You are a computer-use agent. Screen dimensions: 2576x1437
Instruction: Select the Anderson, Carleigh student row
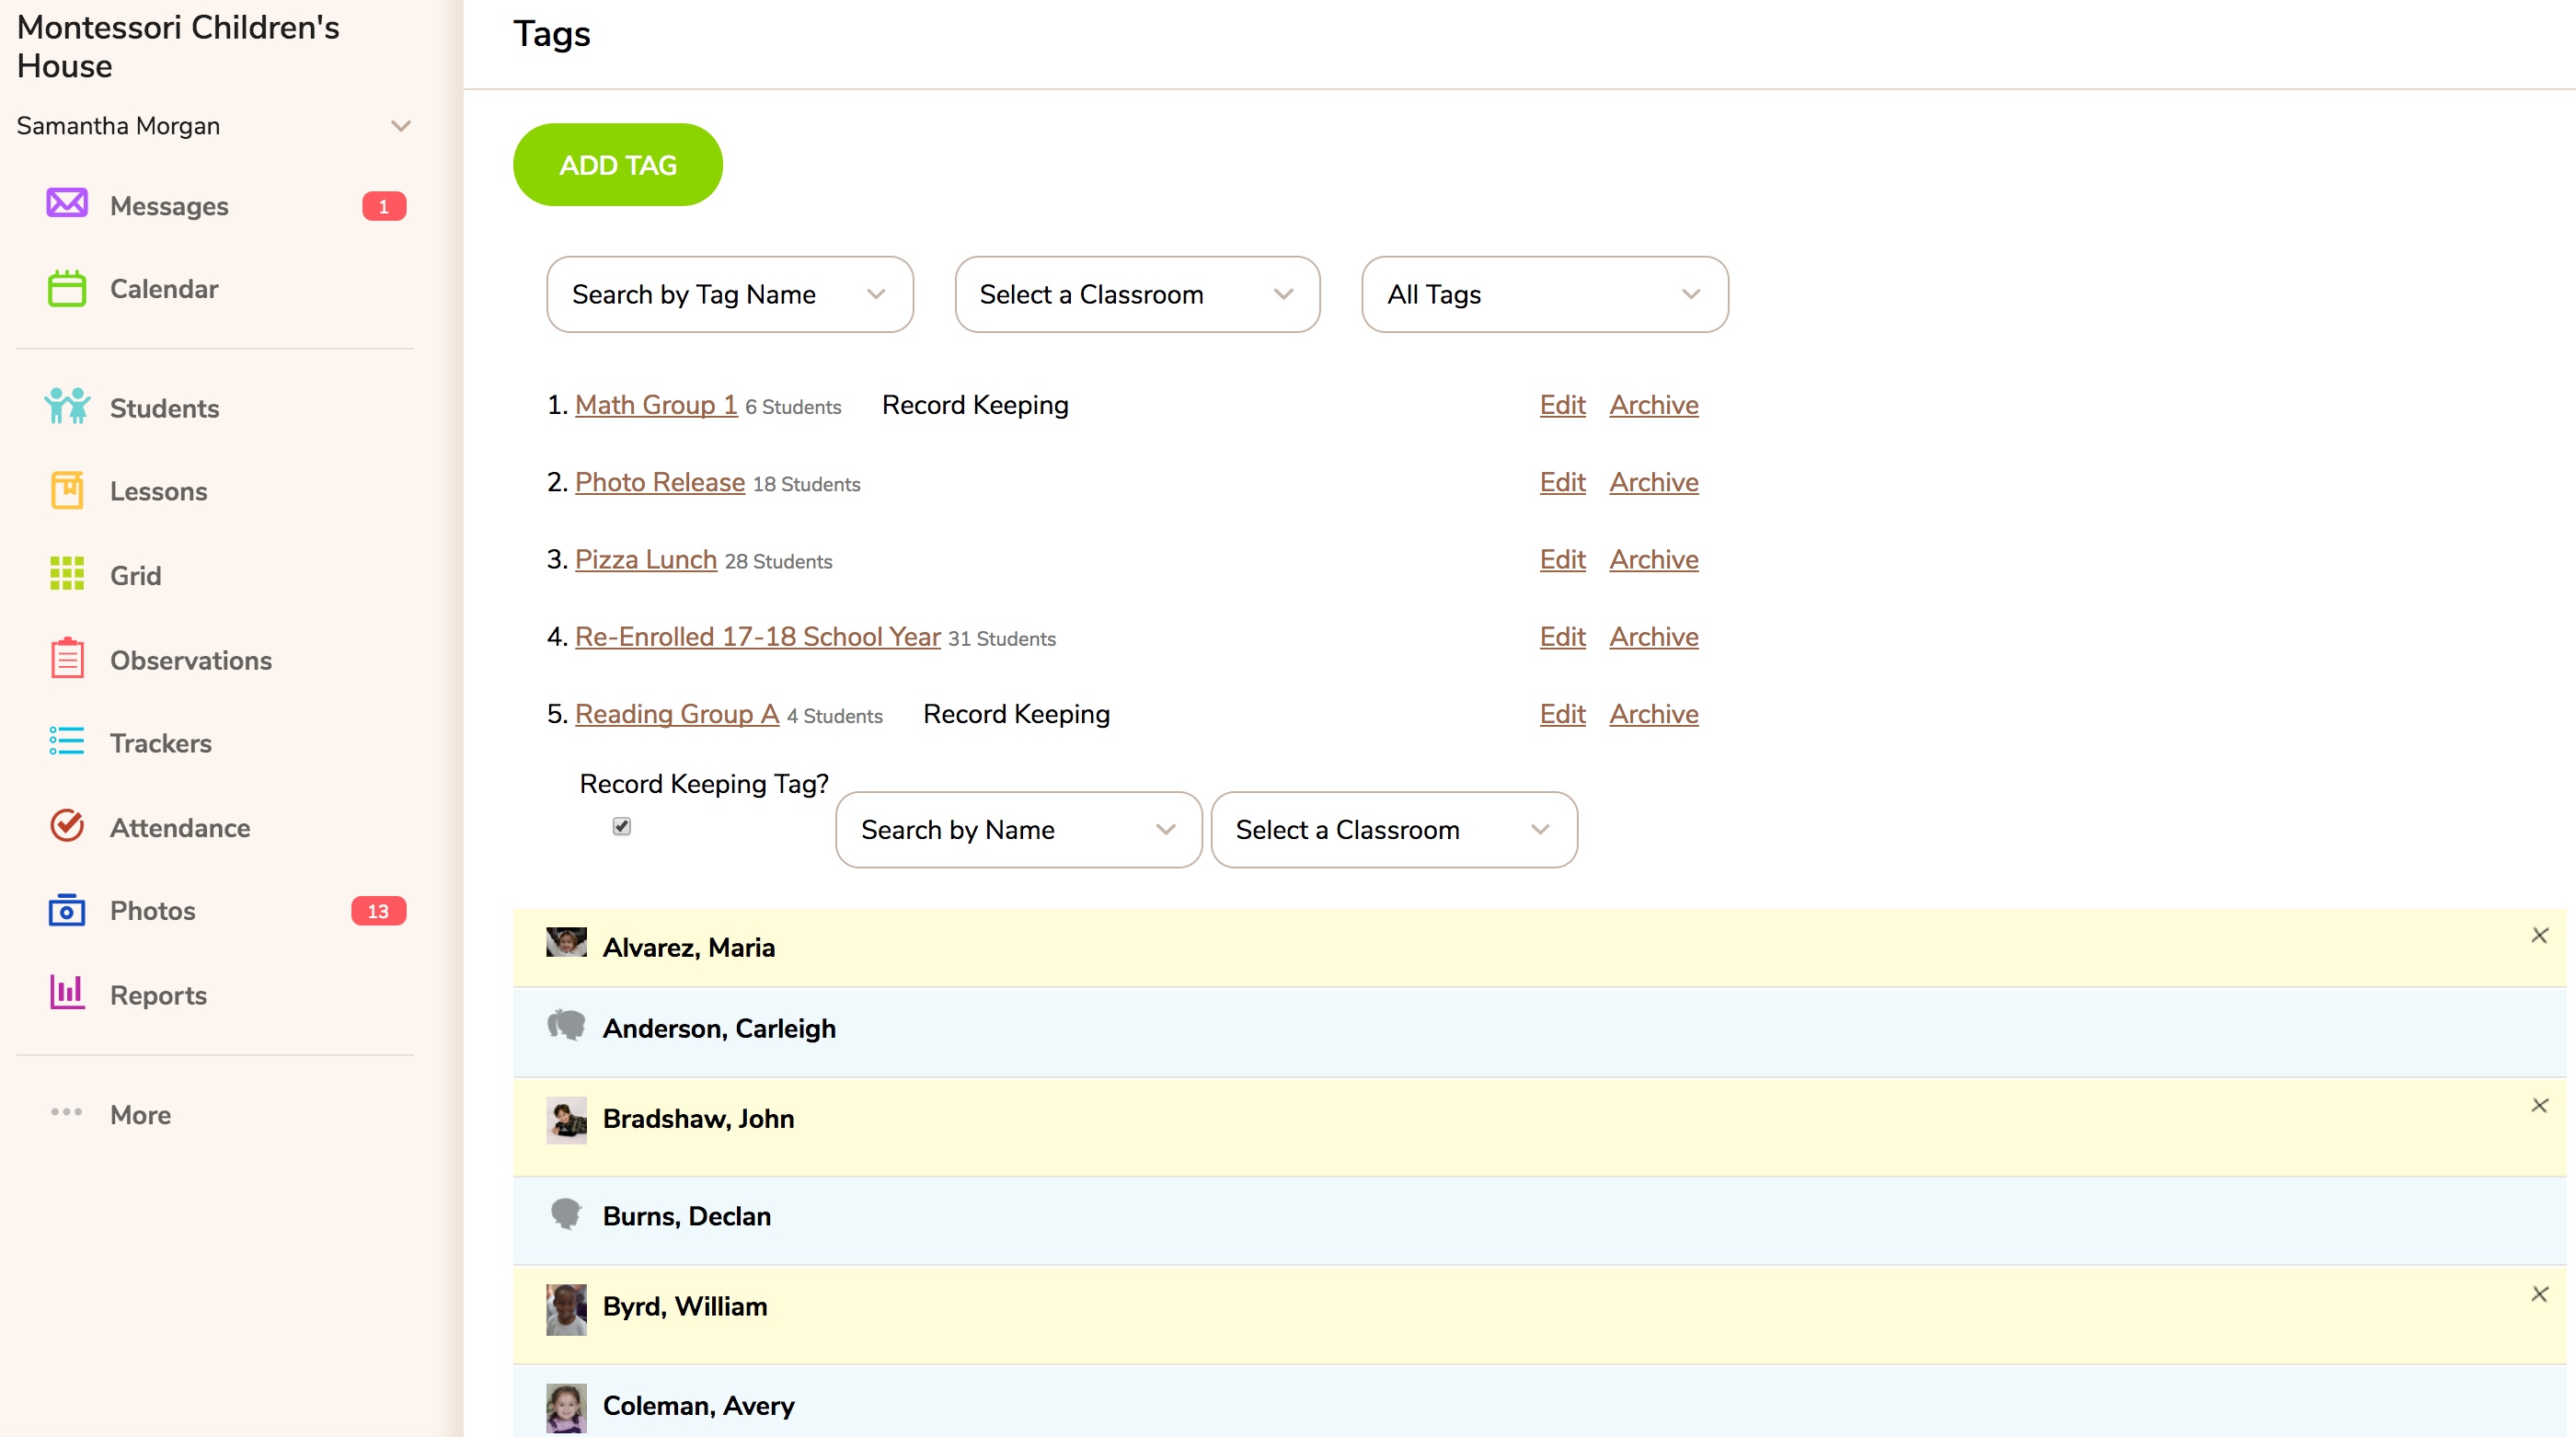pyautogui.click(x=1539, y=1032)
